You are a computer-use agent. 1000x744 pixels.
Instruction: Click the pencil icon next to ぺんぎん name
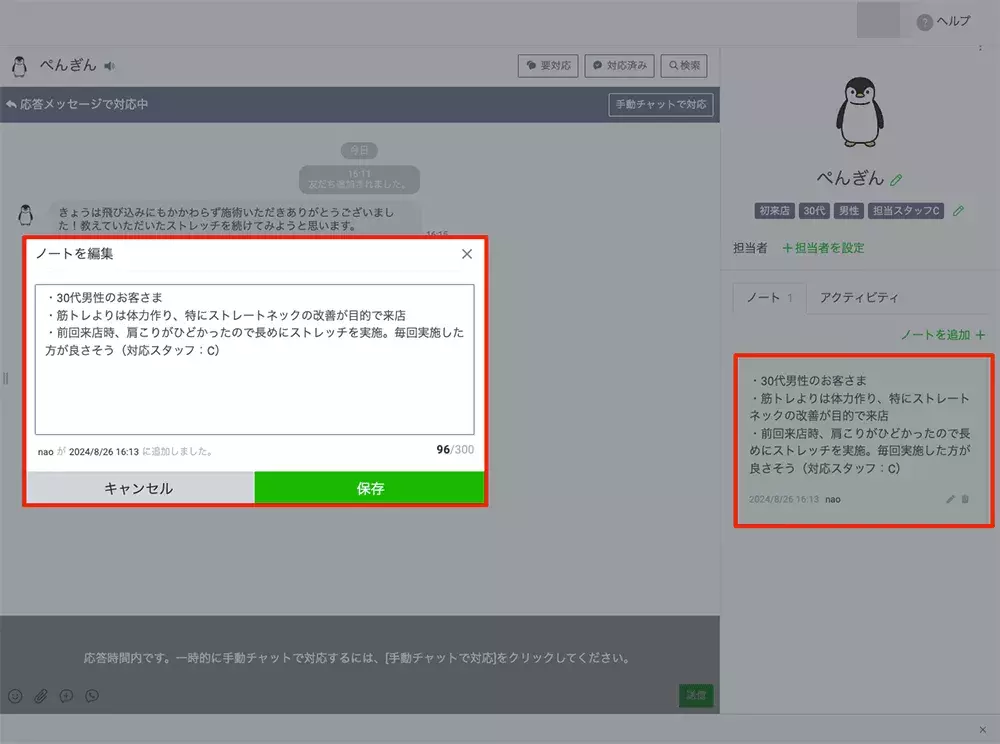click(x=897, y=179)
